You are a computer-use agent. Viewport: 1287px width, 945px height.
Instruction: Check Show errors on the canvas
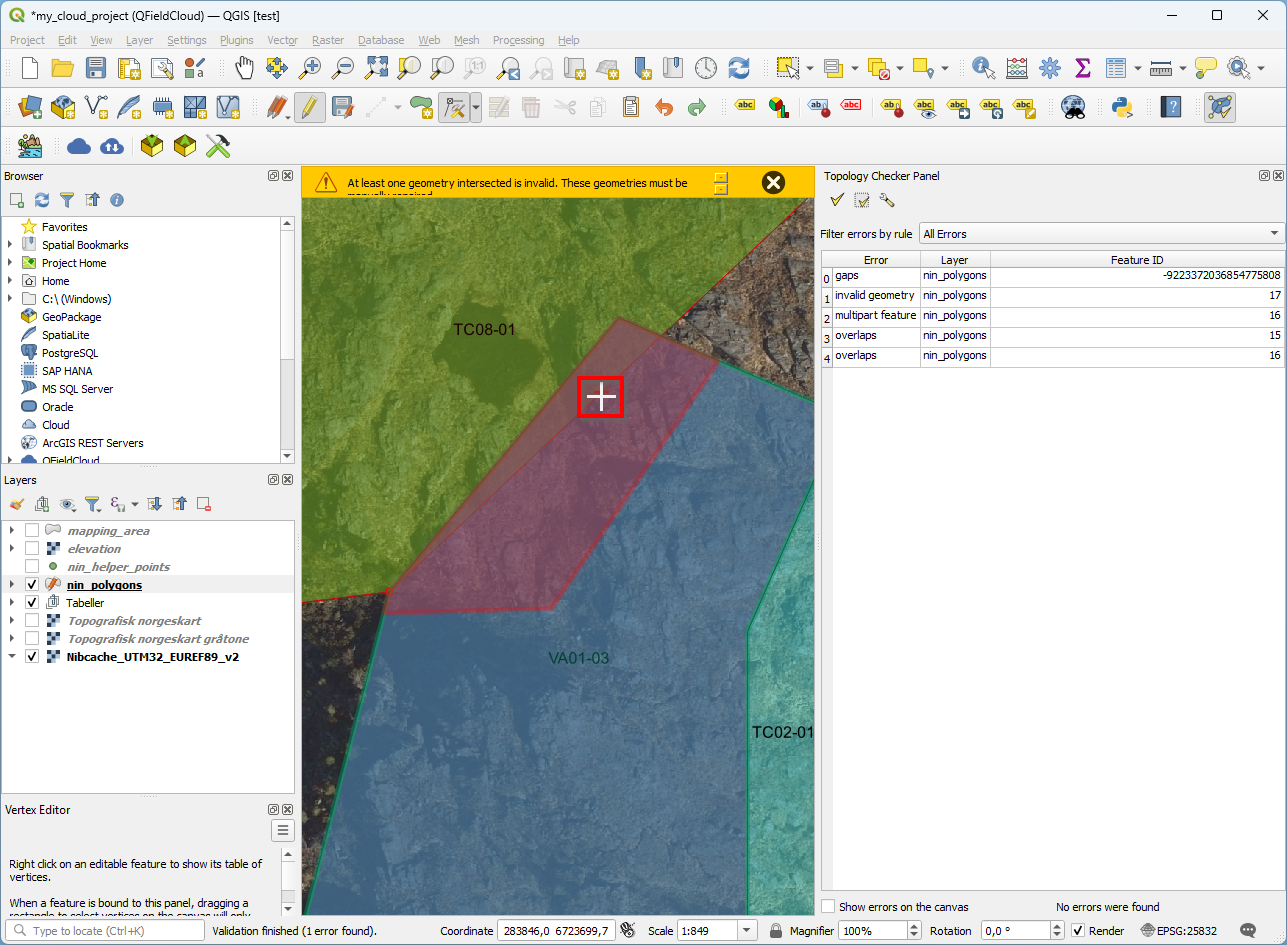[828, 907]
